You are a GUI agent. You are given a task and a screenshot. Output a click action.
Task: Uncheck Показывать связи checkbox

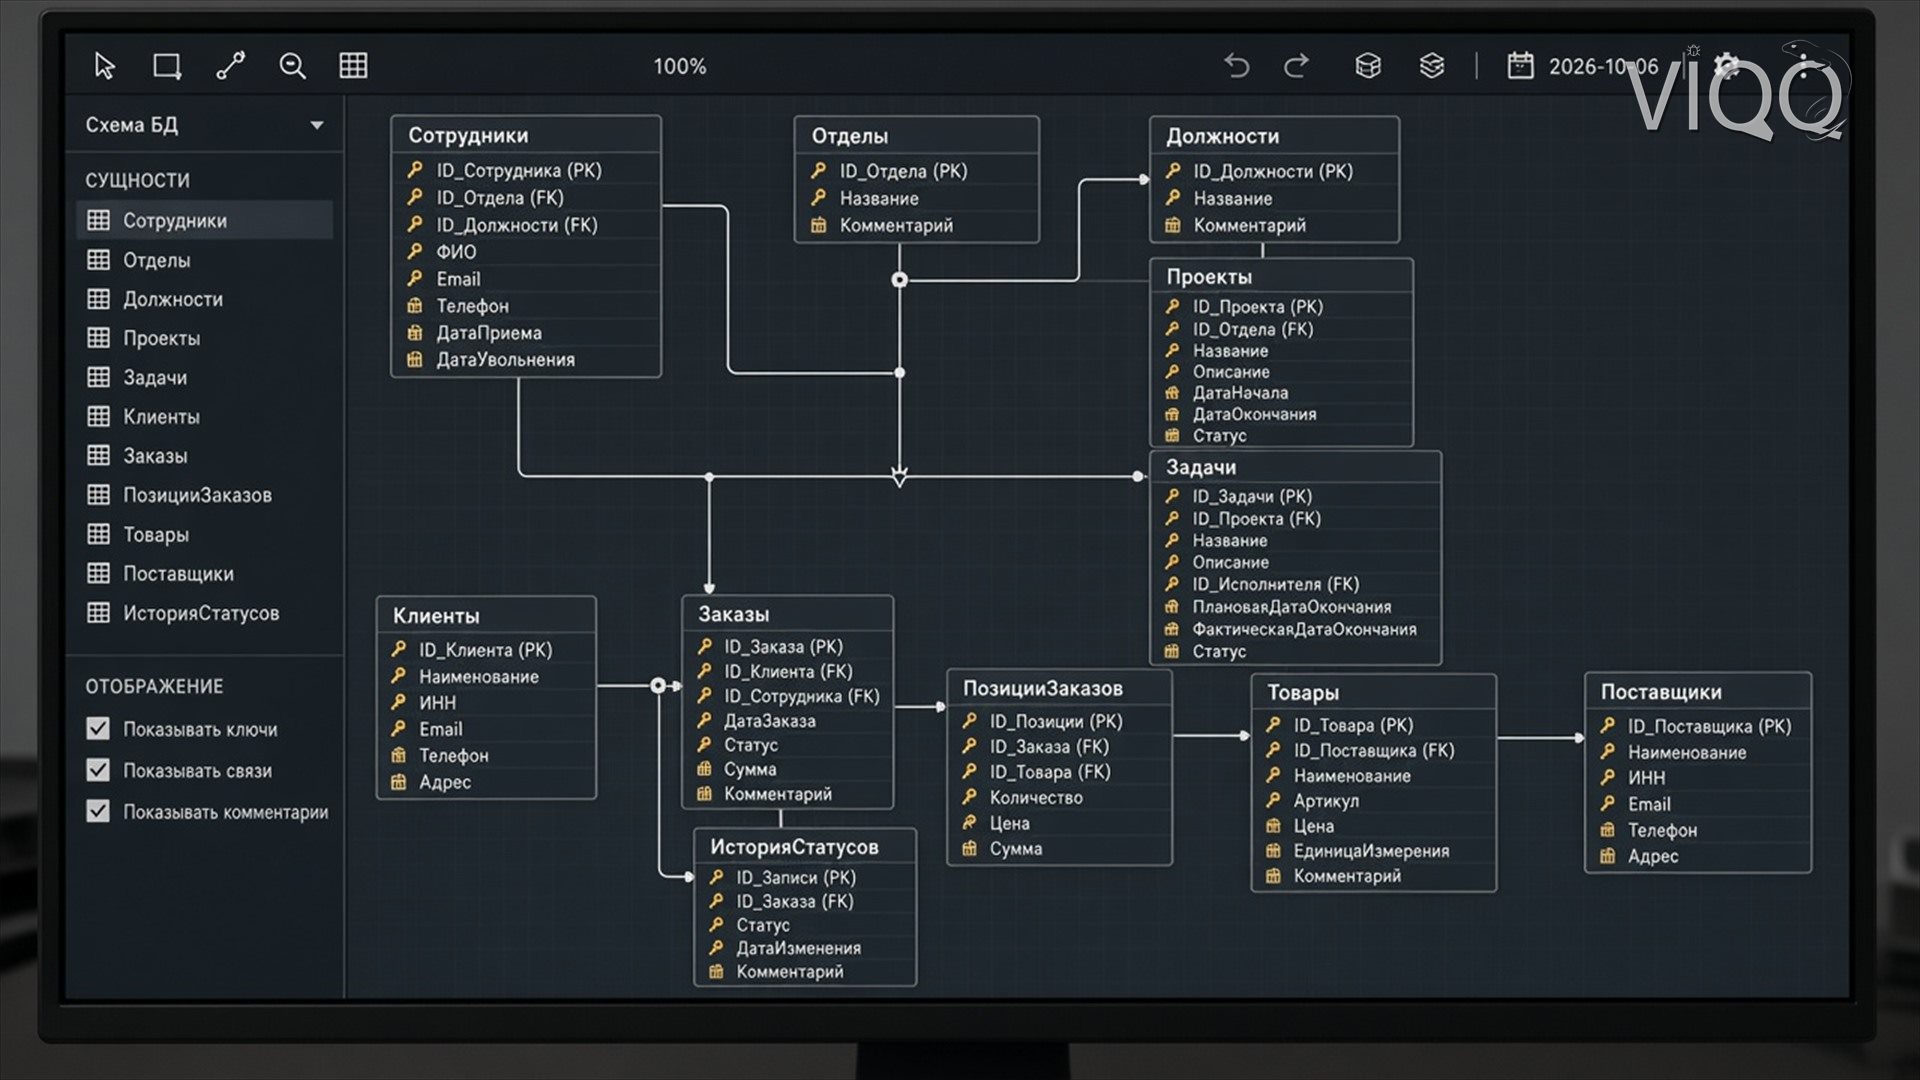coord(98,770)
